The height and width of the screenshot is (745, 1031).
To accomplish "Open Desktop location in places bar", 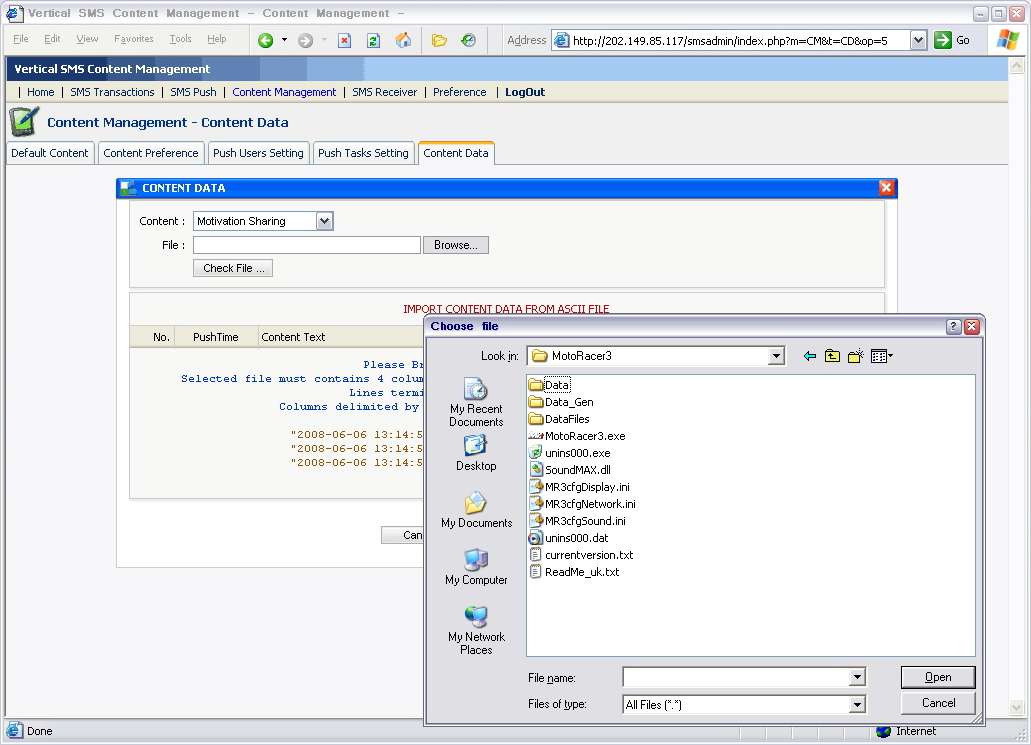I will 476,453.
